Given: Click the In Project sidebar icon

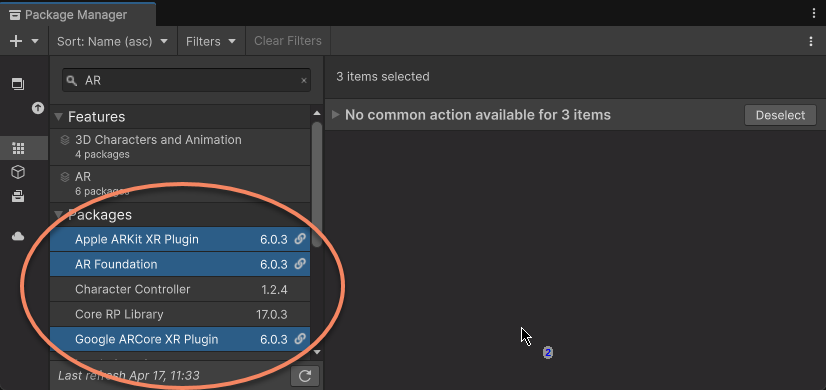Looking at the screenshot, I should tap(18, 84).
